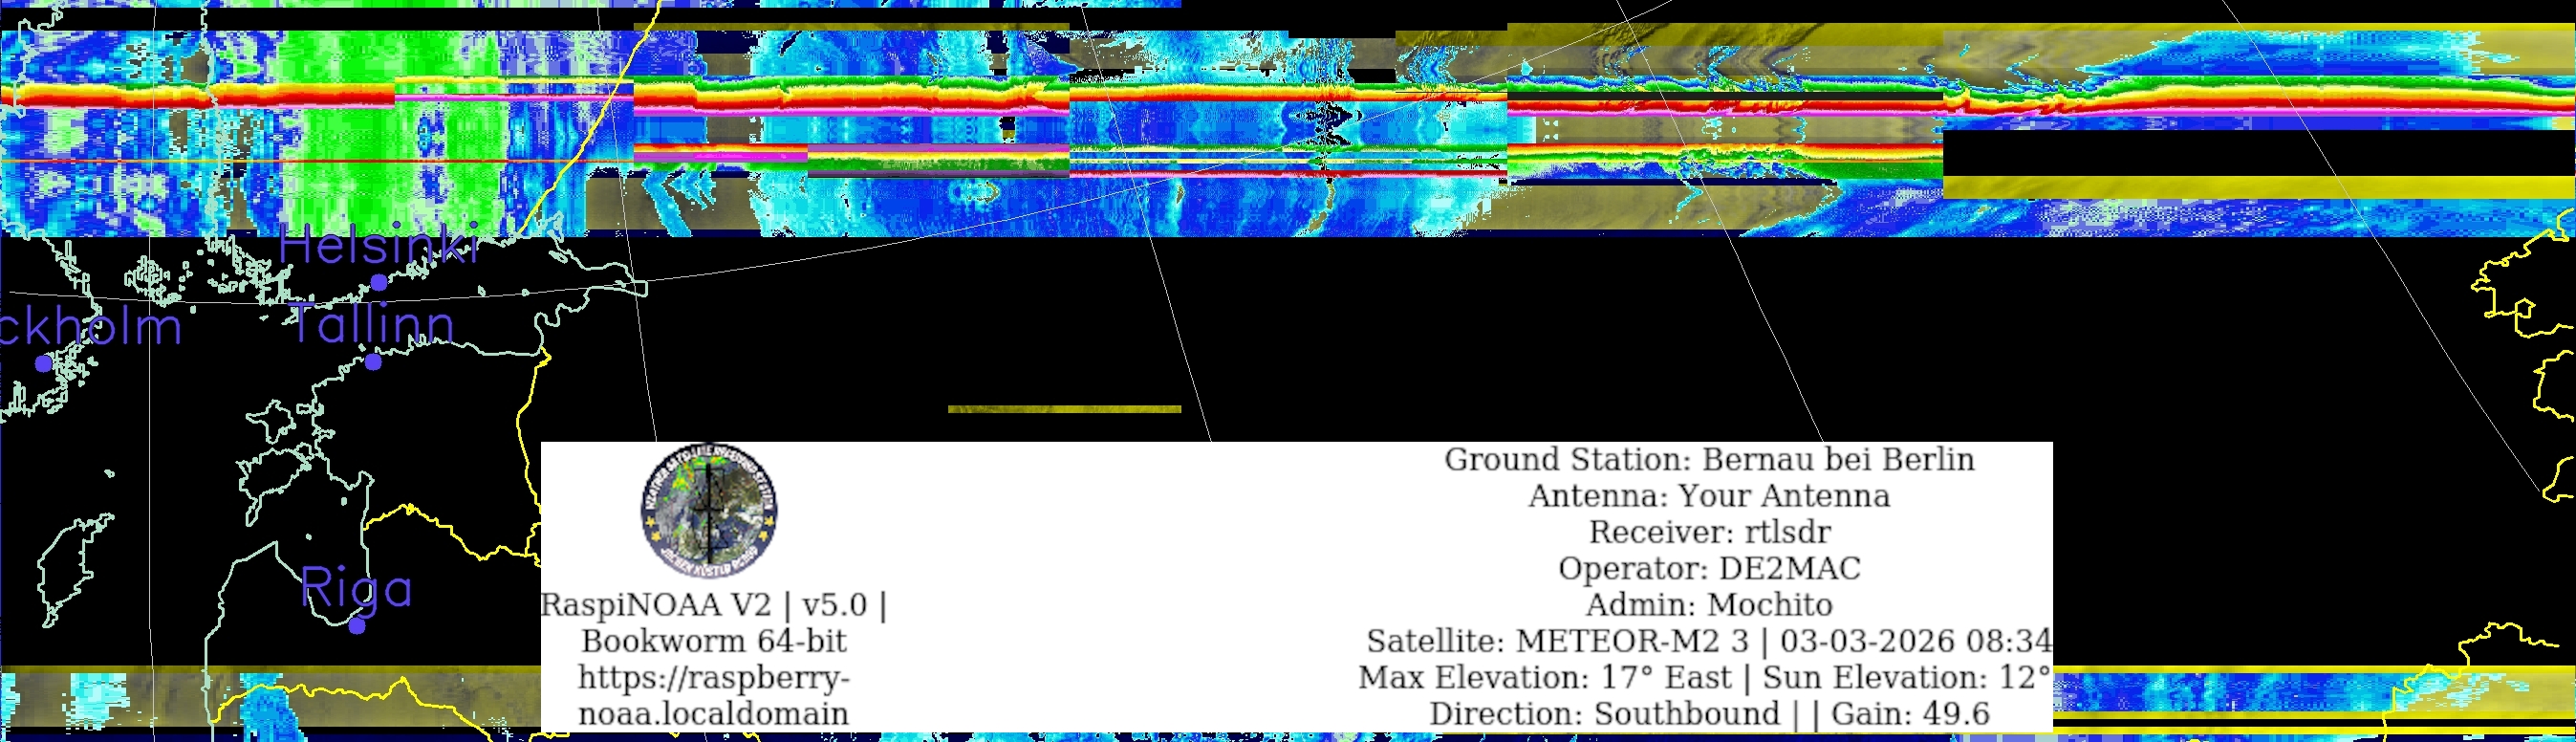Click the Tallinn city marker dot
This screenshot has width=2576, height=742.
[373, 362]
